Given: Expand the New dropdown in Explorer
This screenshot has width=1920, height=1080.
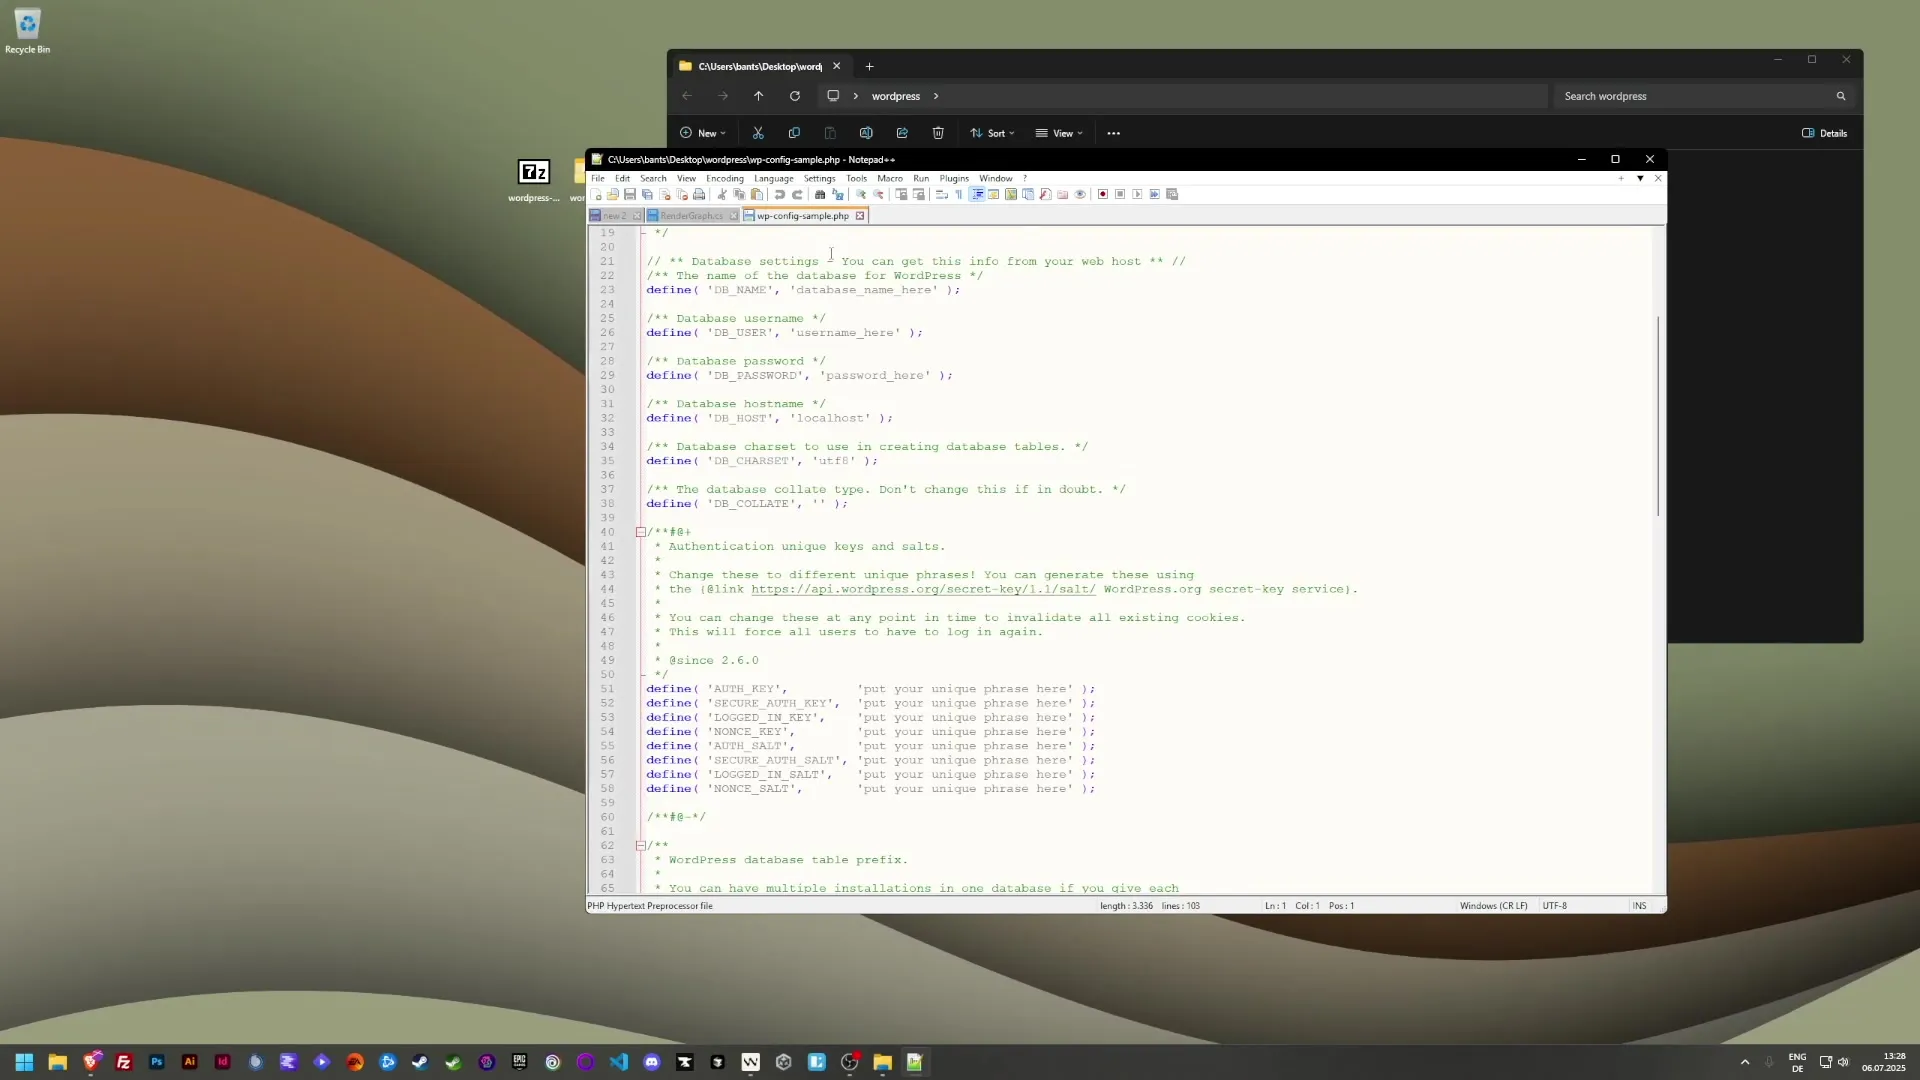Looking at the screenshot, I should click(702, 133).
